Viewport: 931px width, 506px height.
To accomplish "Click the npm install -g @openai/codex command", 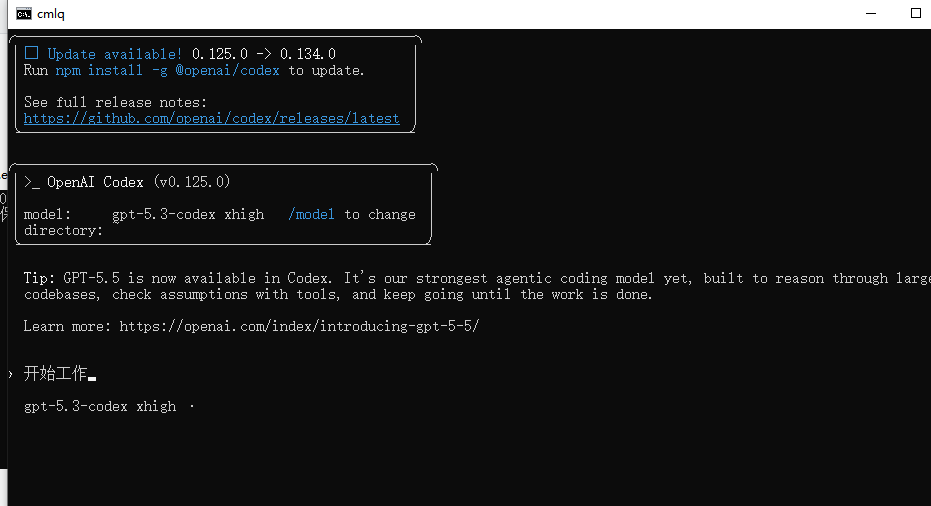I will point(167,71).
